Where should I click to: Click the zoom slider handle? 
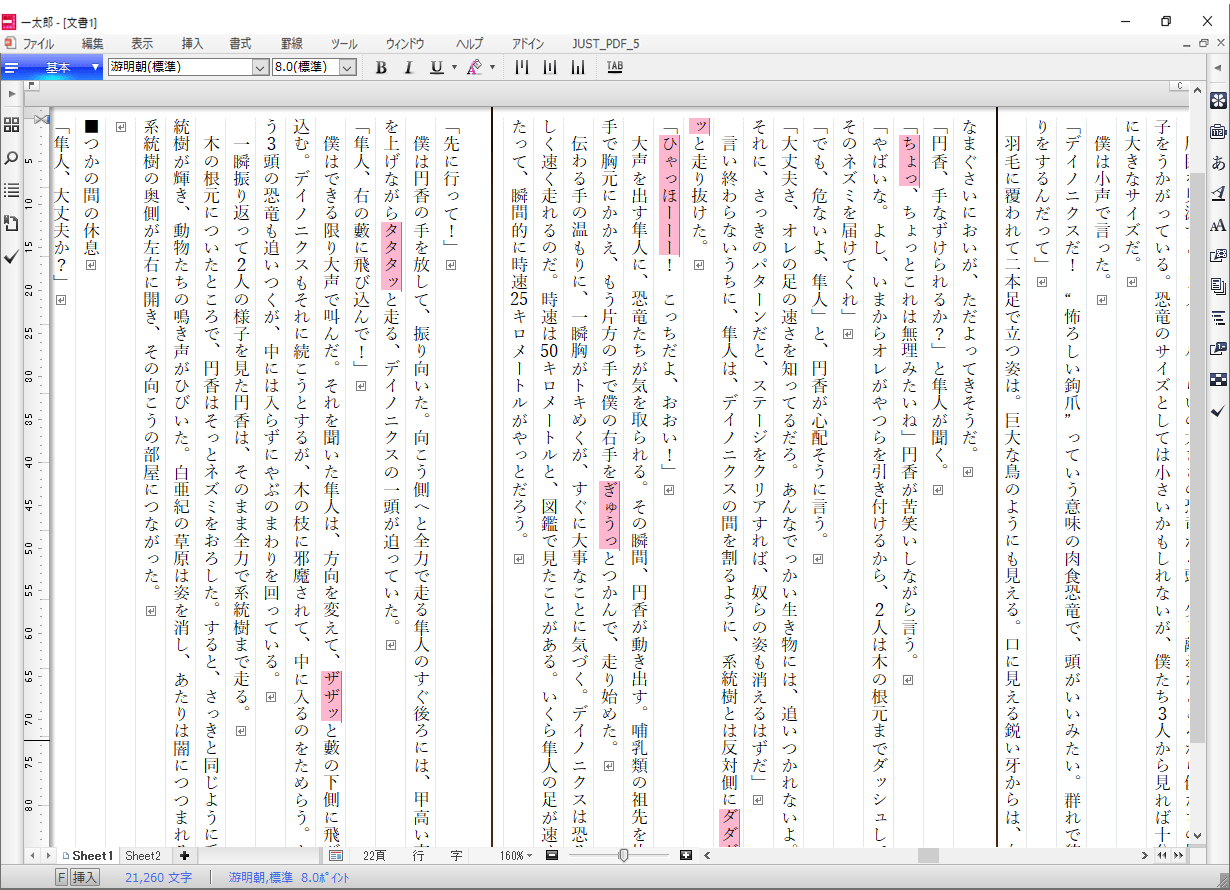click(623, 856)
